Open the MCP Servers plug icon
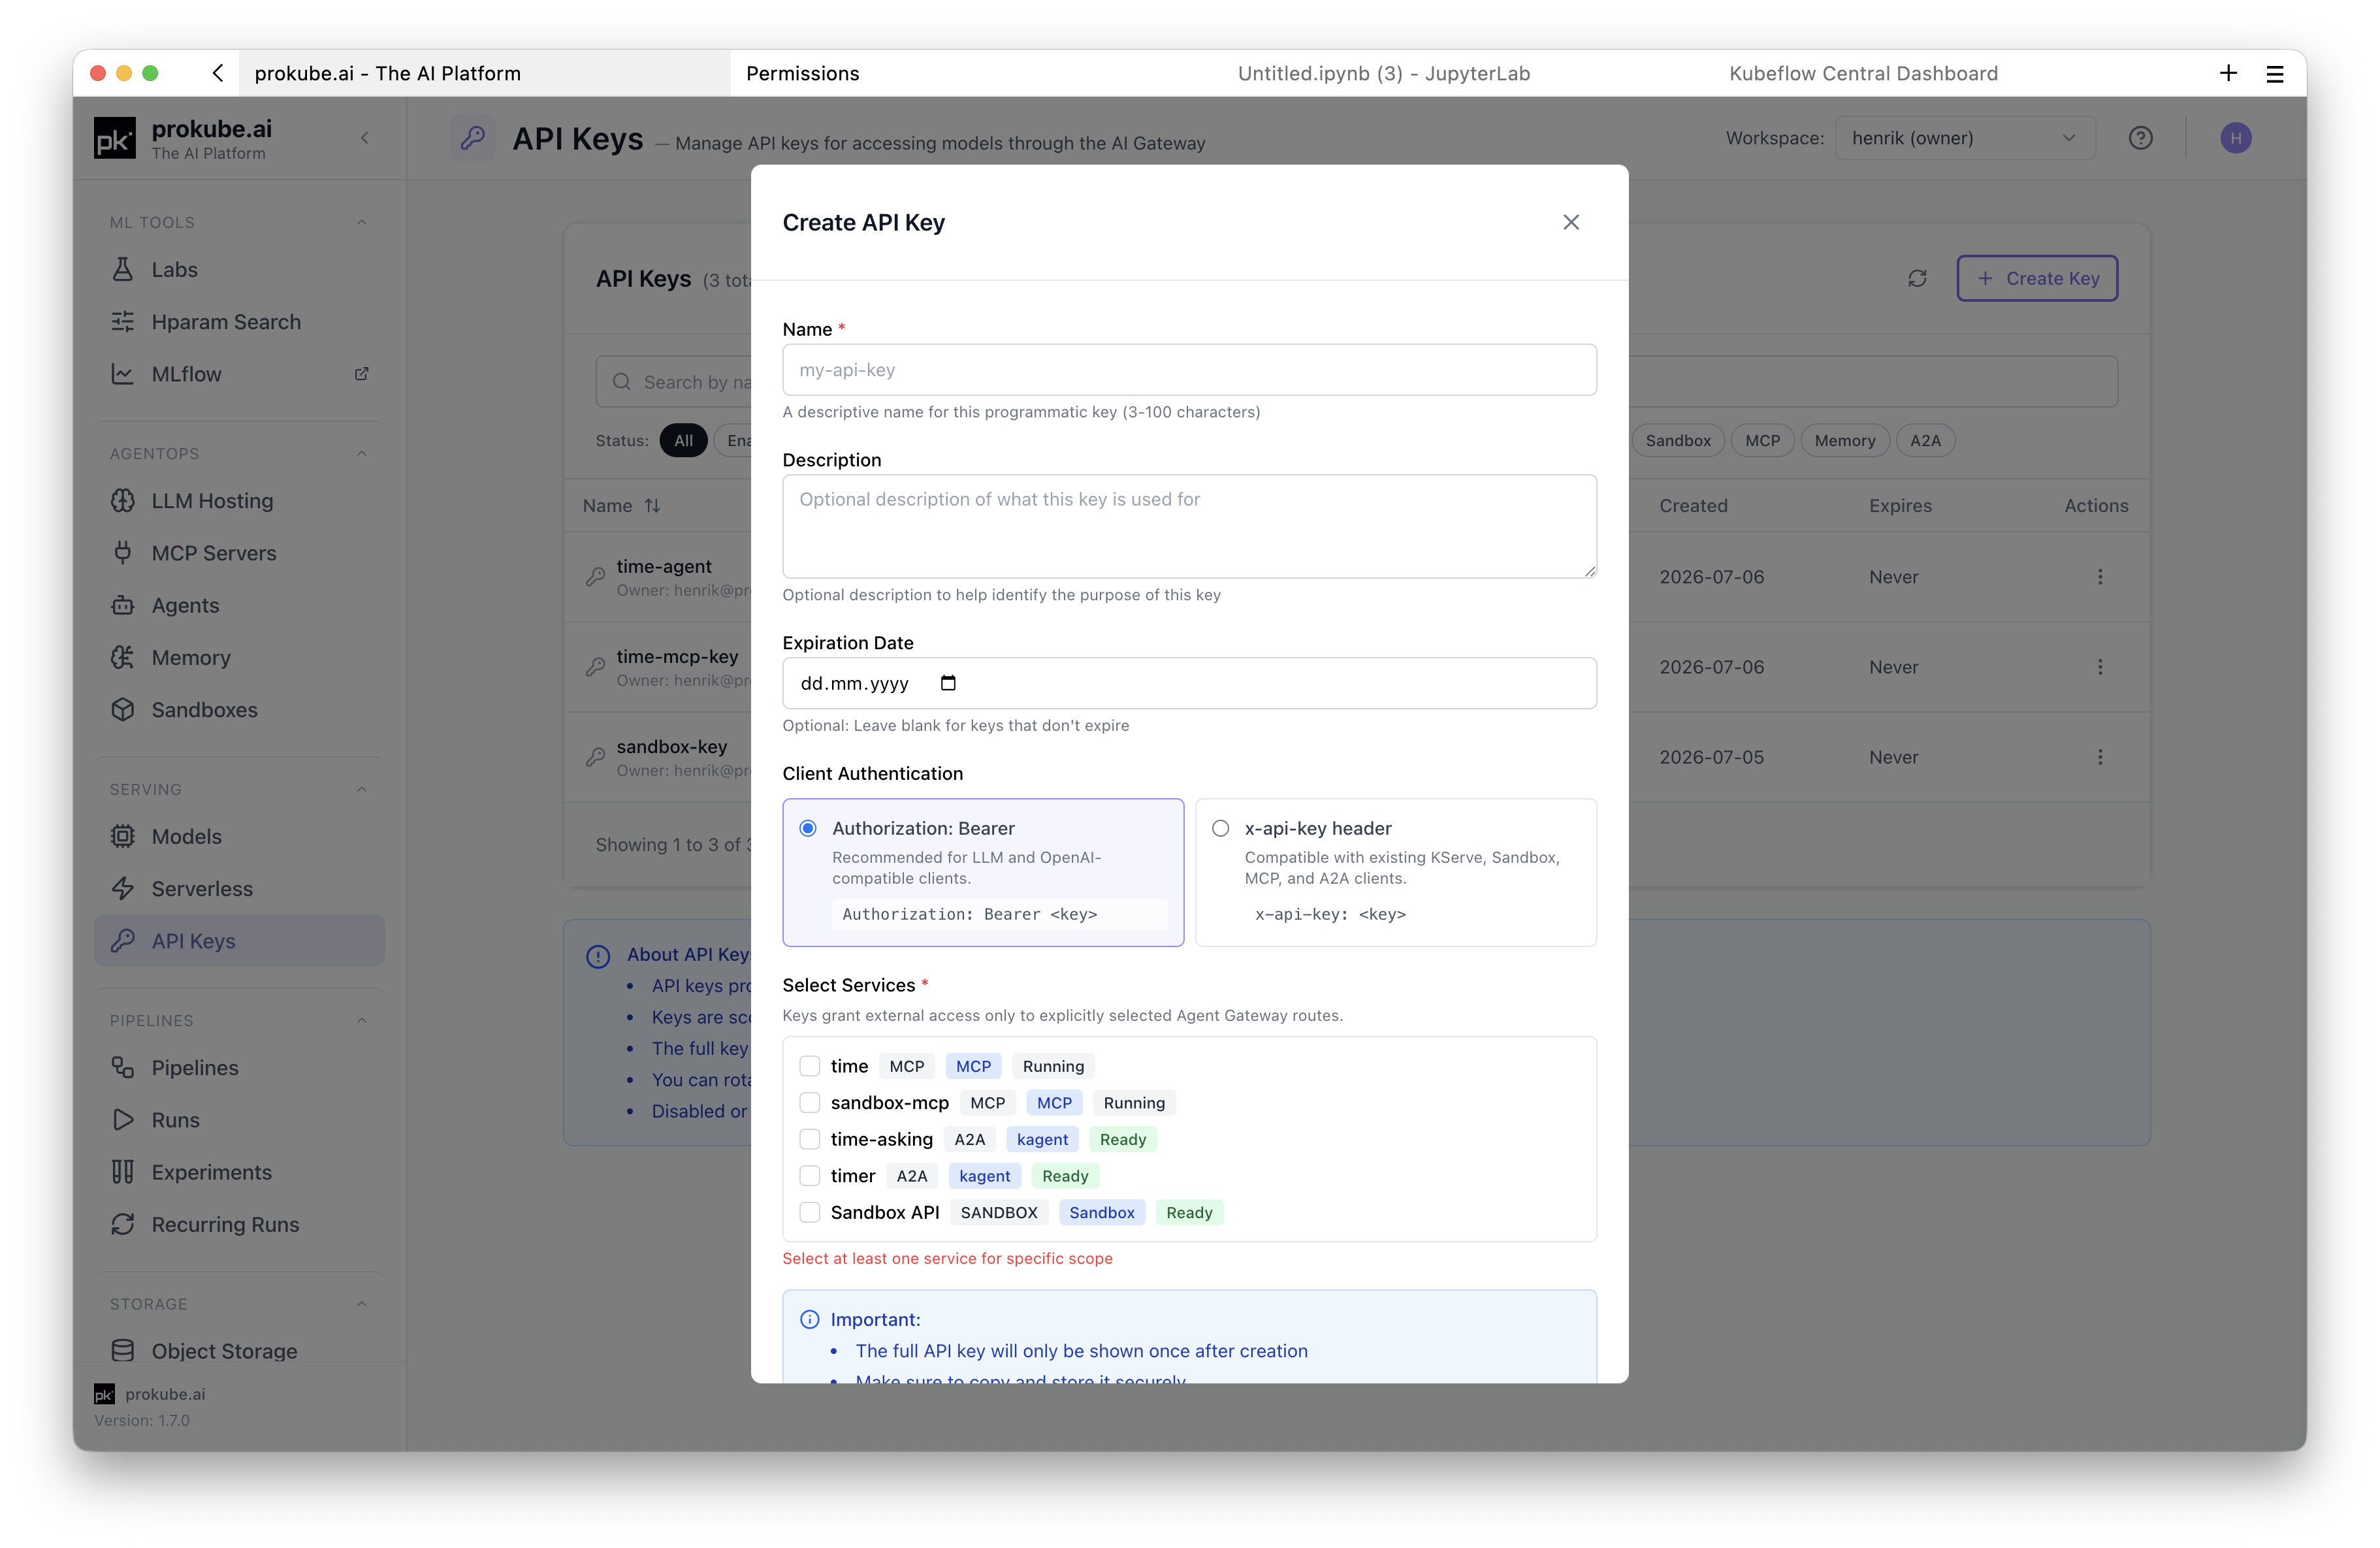This screenshot has width=2380, height=1548. (122, 553)
